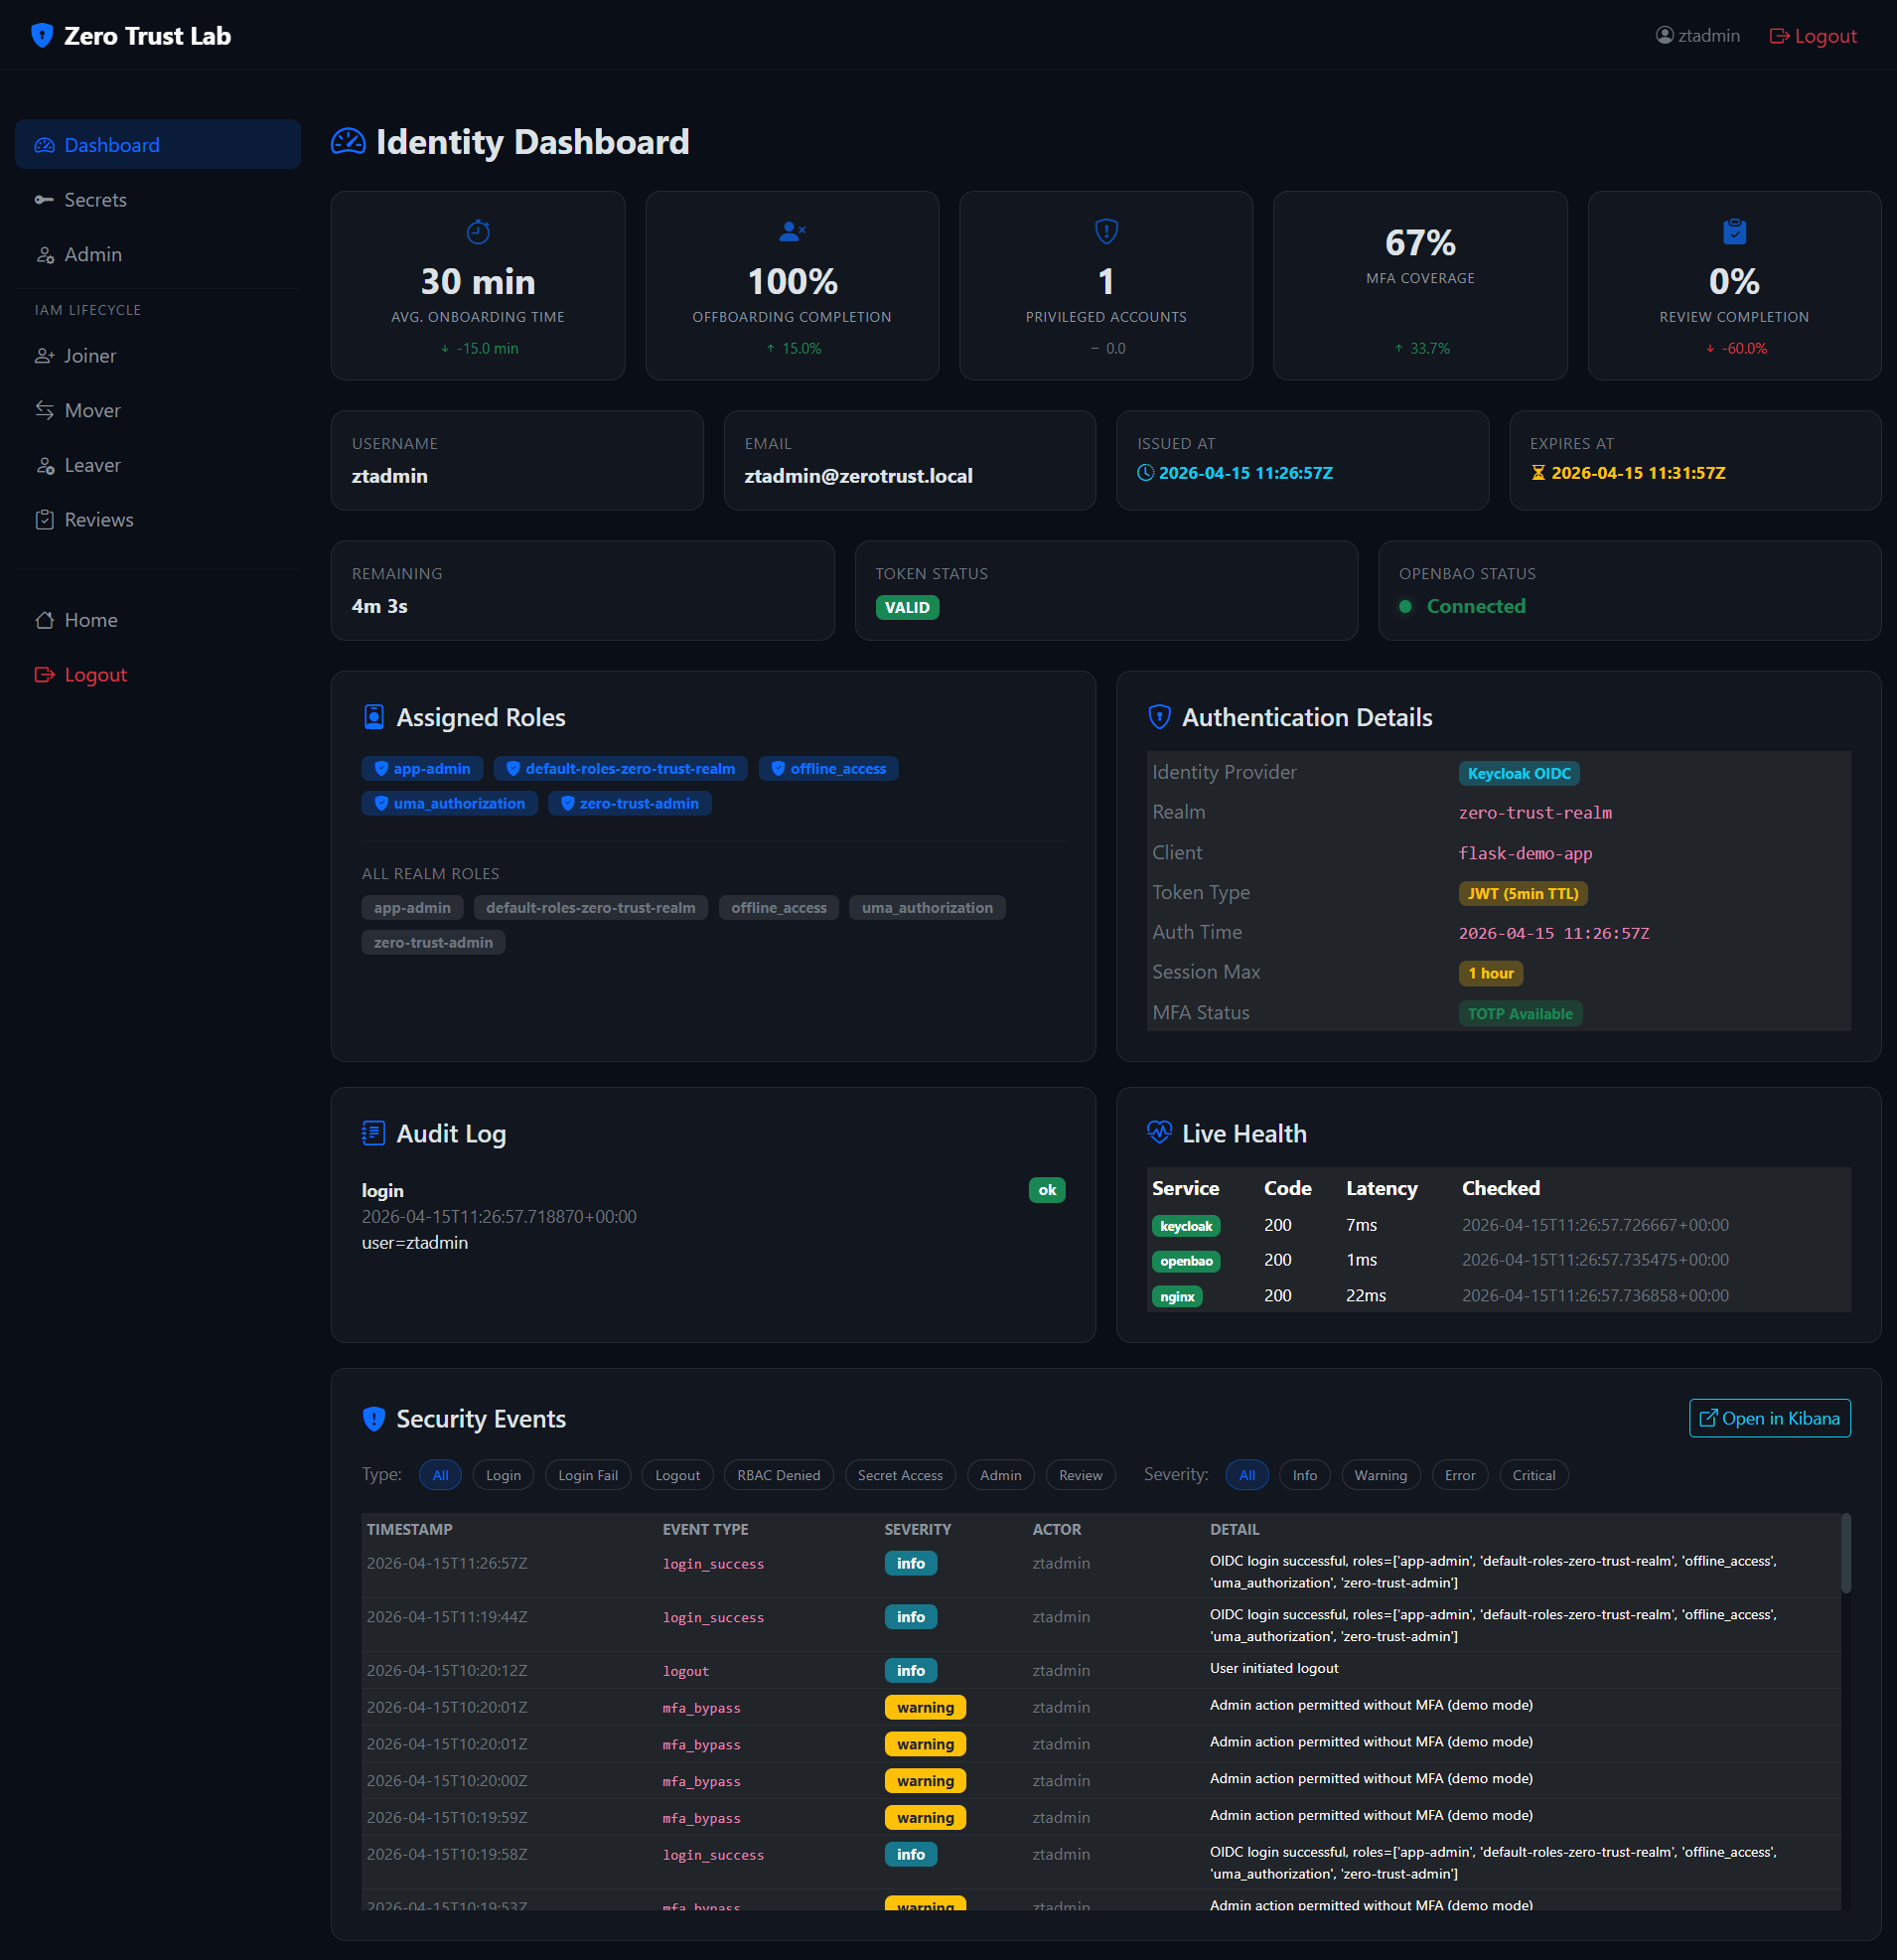Filter events by RBAC Denied type

pos(778,1475)
